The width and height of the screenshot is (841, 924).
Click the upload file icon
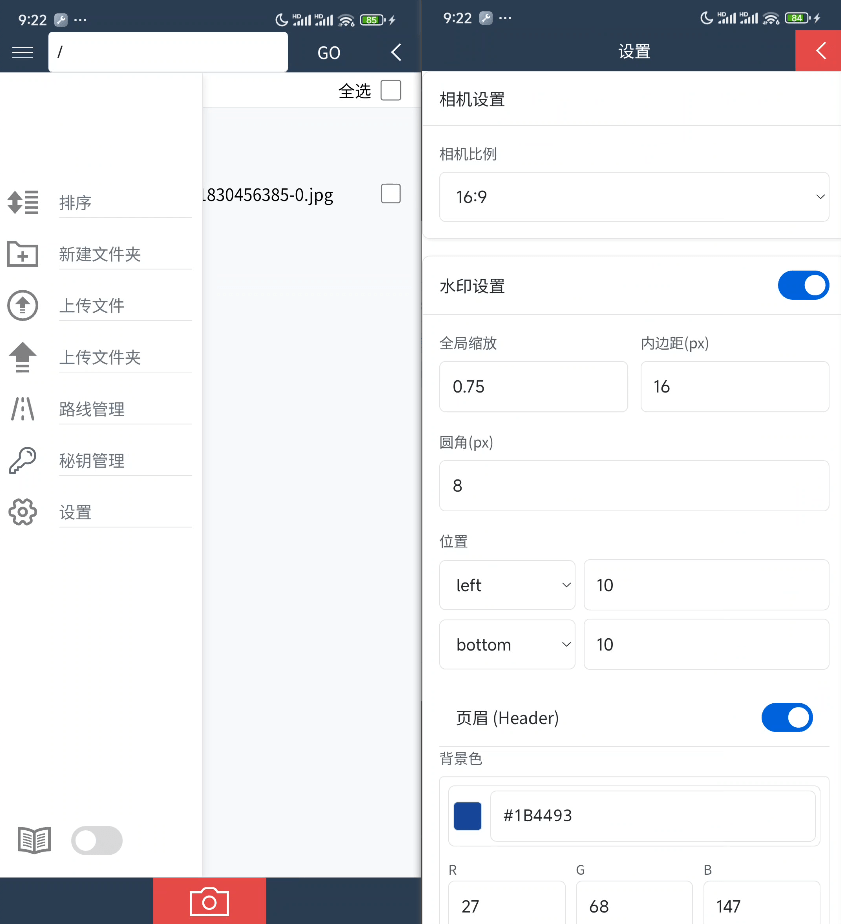[22, 305]
